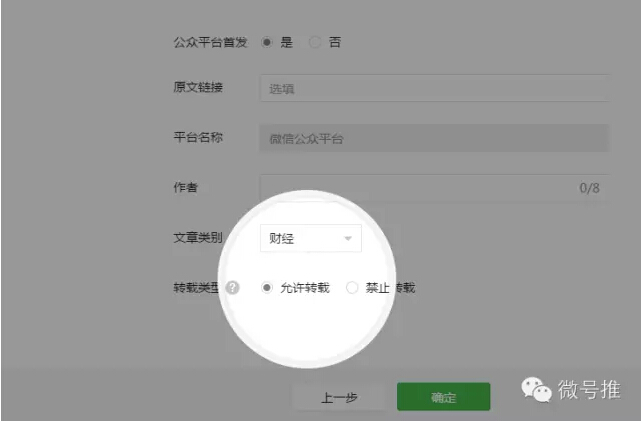
Task: Click the 文章类别 label
Action: tap(198, 238)
